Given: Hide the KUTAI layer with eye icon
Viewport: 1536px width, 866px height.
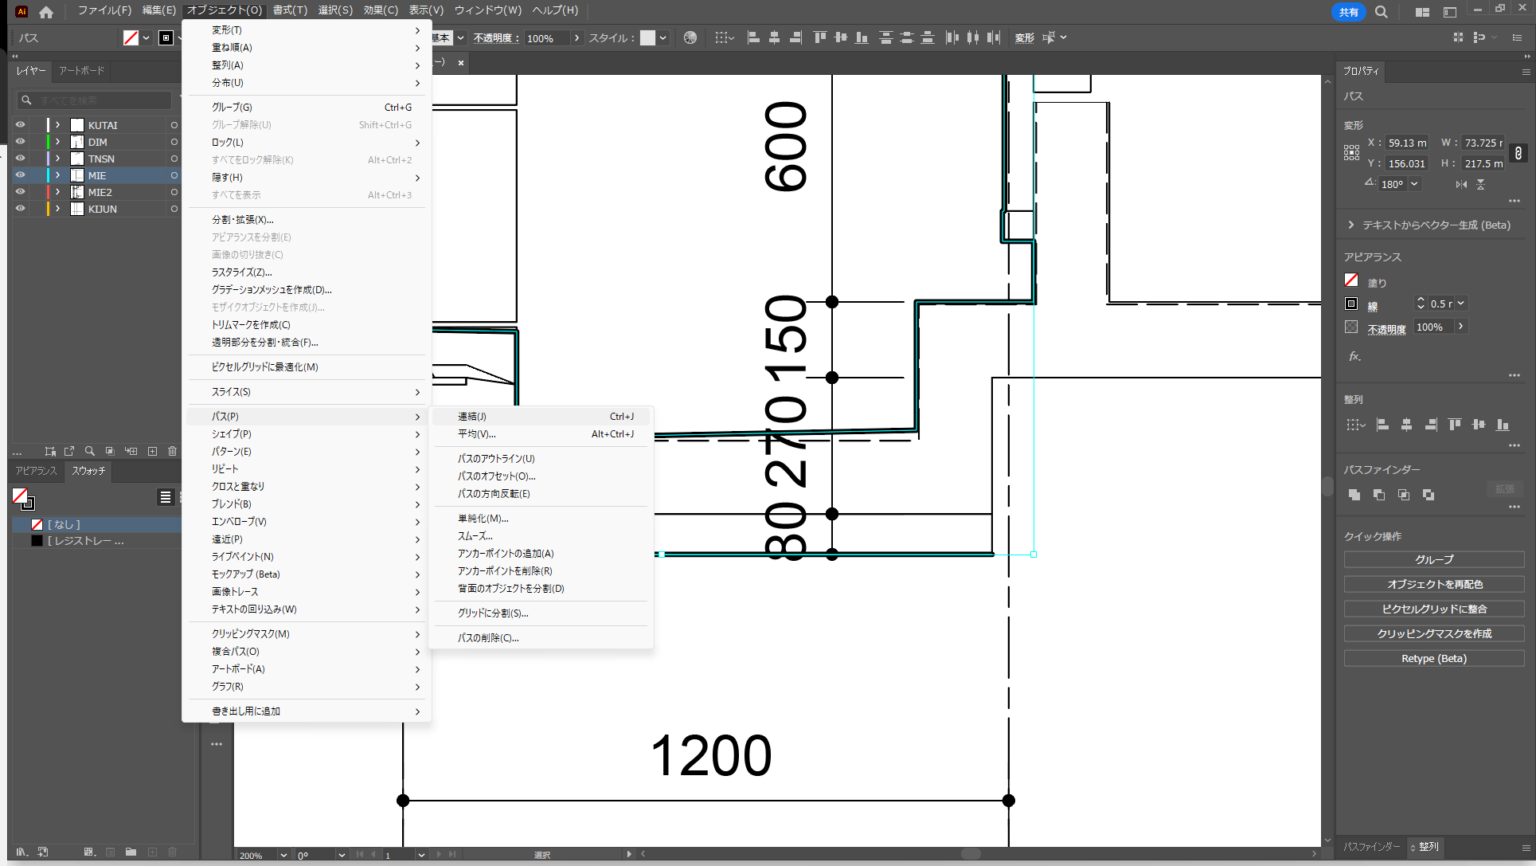Looking at the screenshot, I should point(20,125).
